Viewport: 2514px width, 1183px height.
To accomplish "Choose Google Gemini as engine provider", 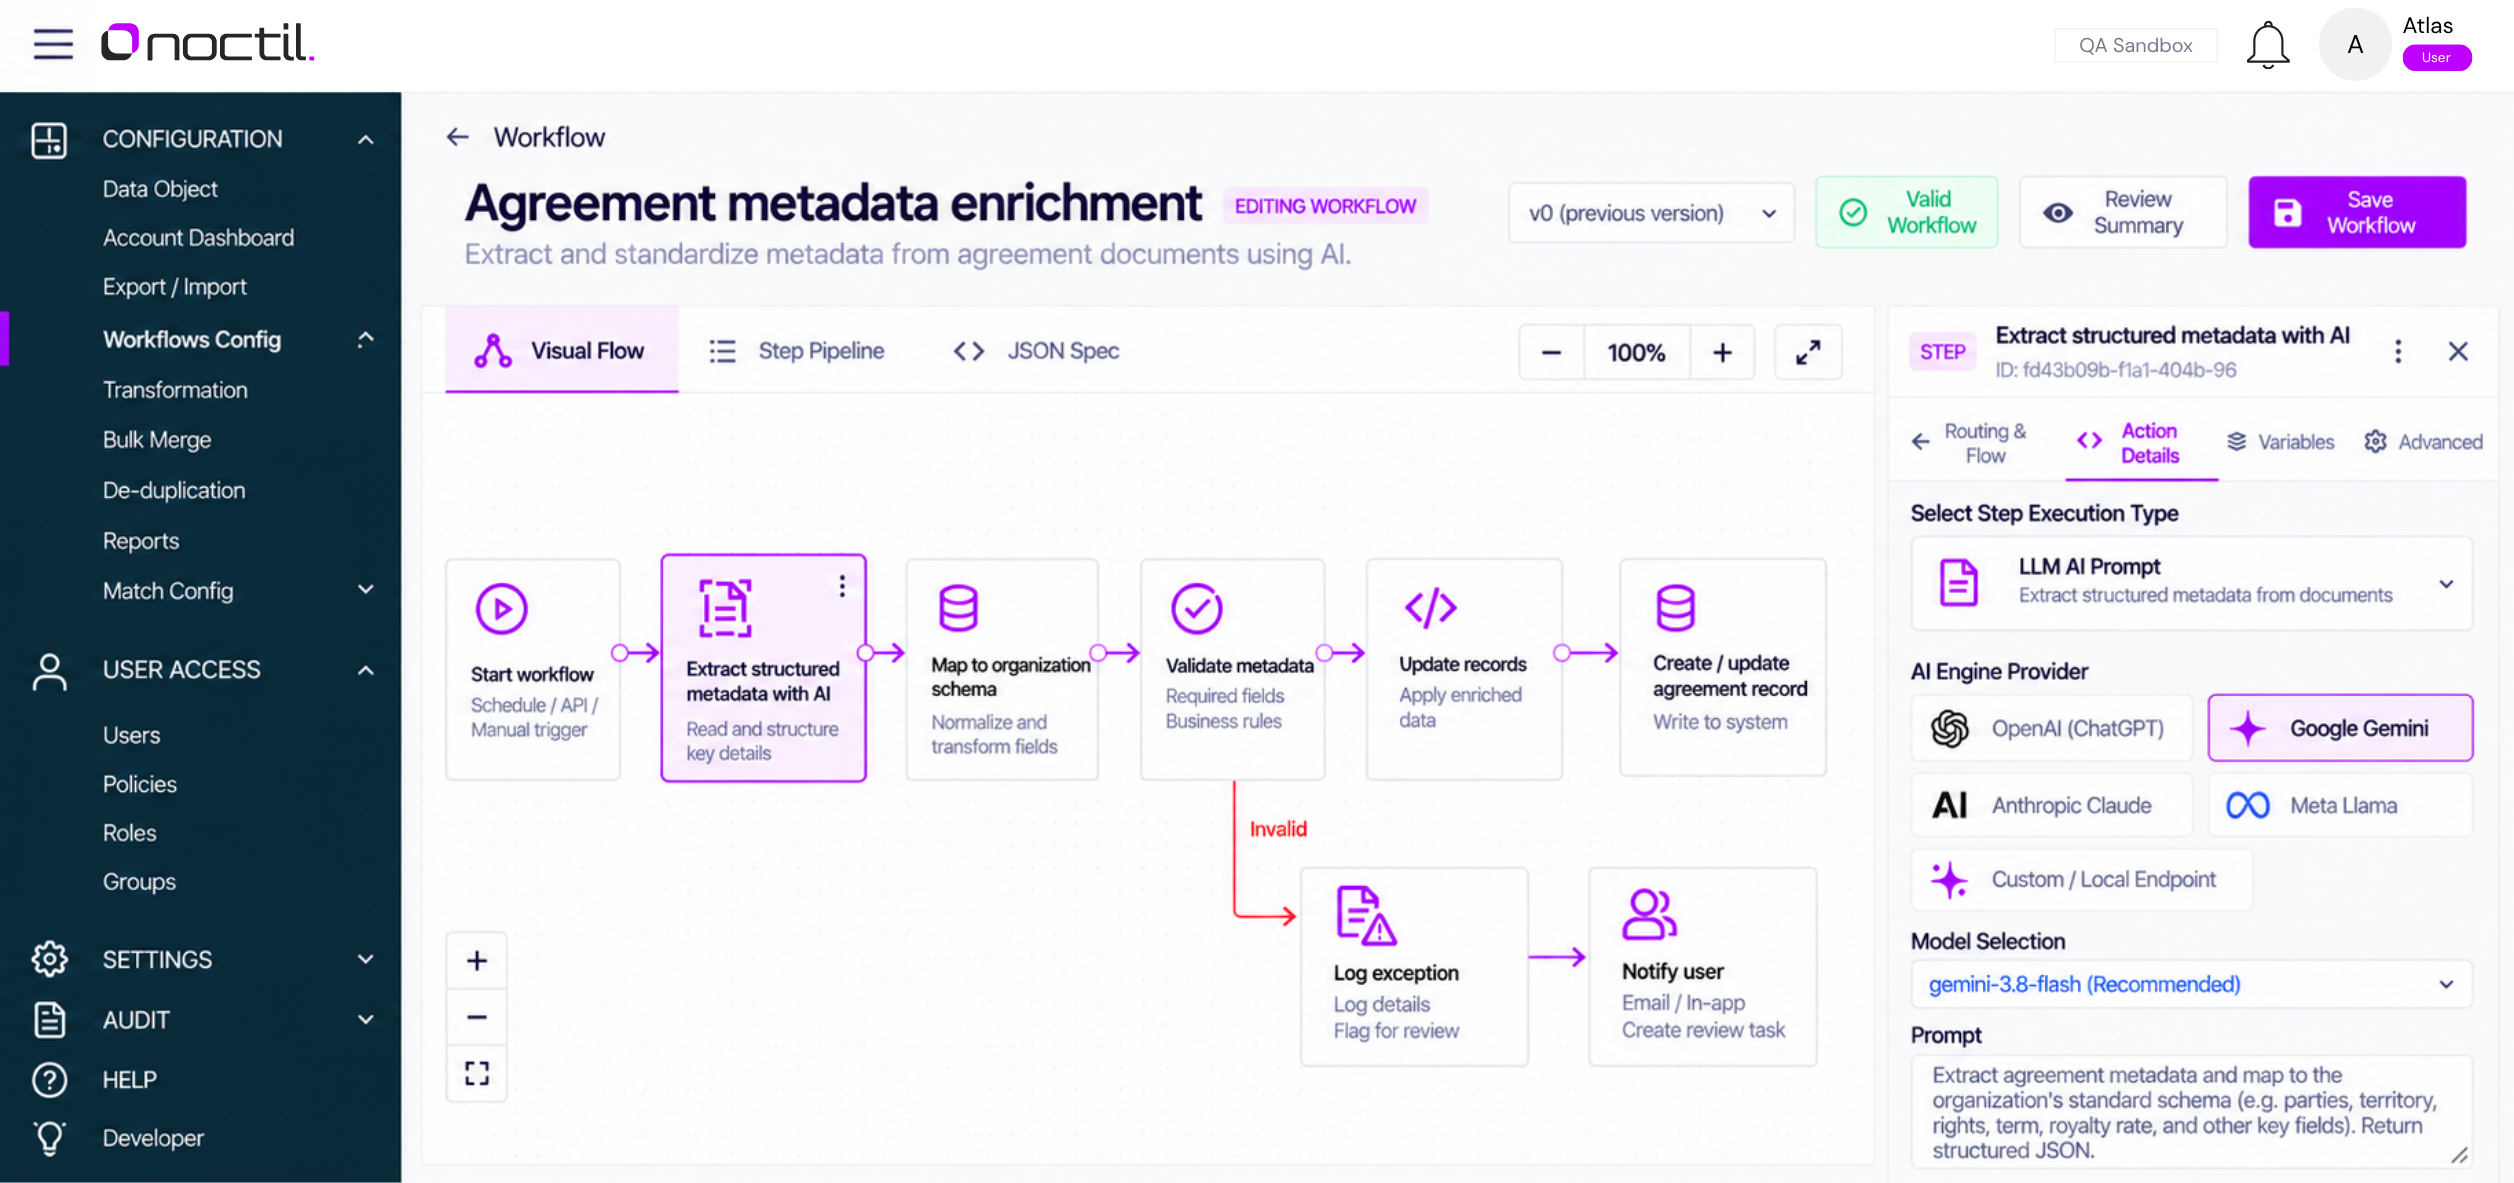I will pos(2340,728).
